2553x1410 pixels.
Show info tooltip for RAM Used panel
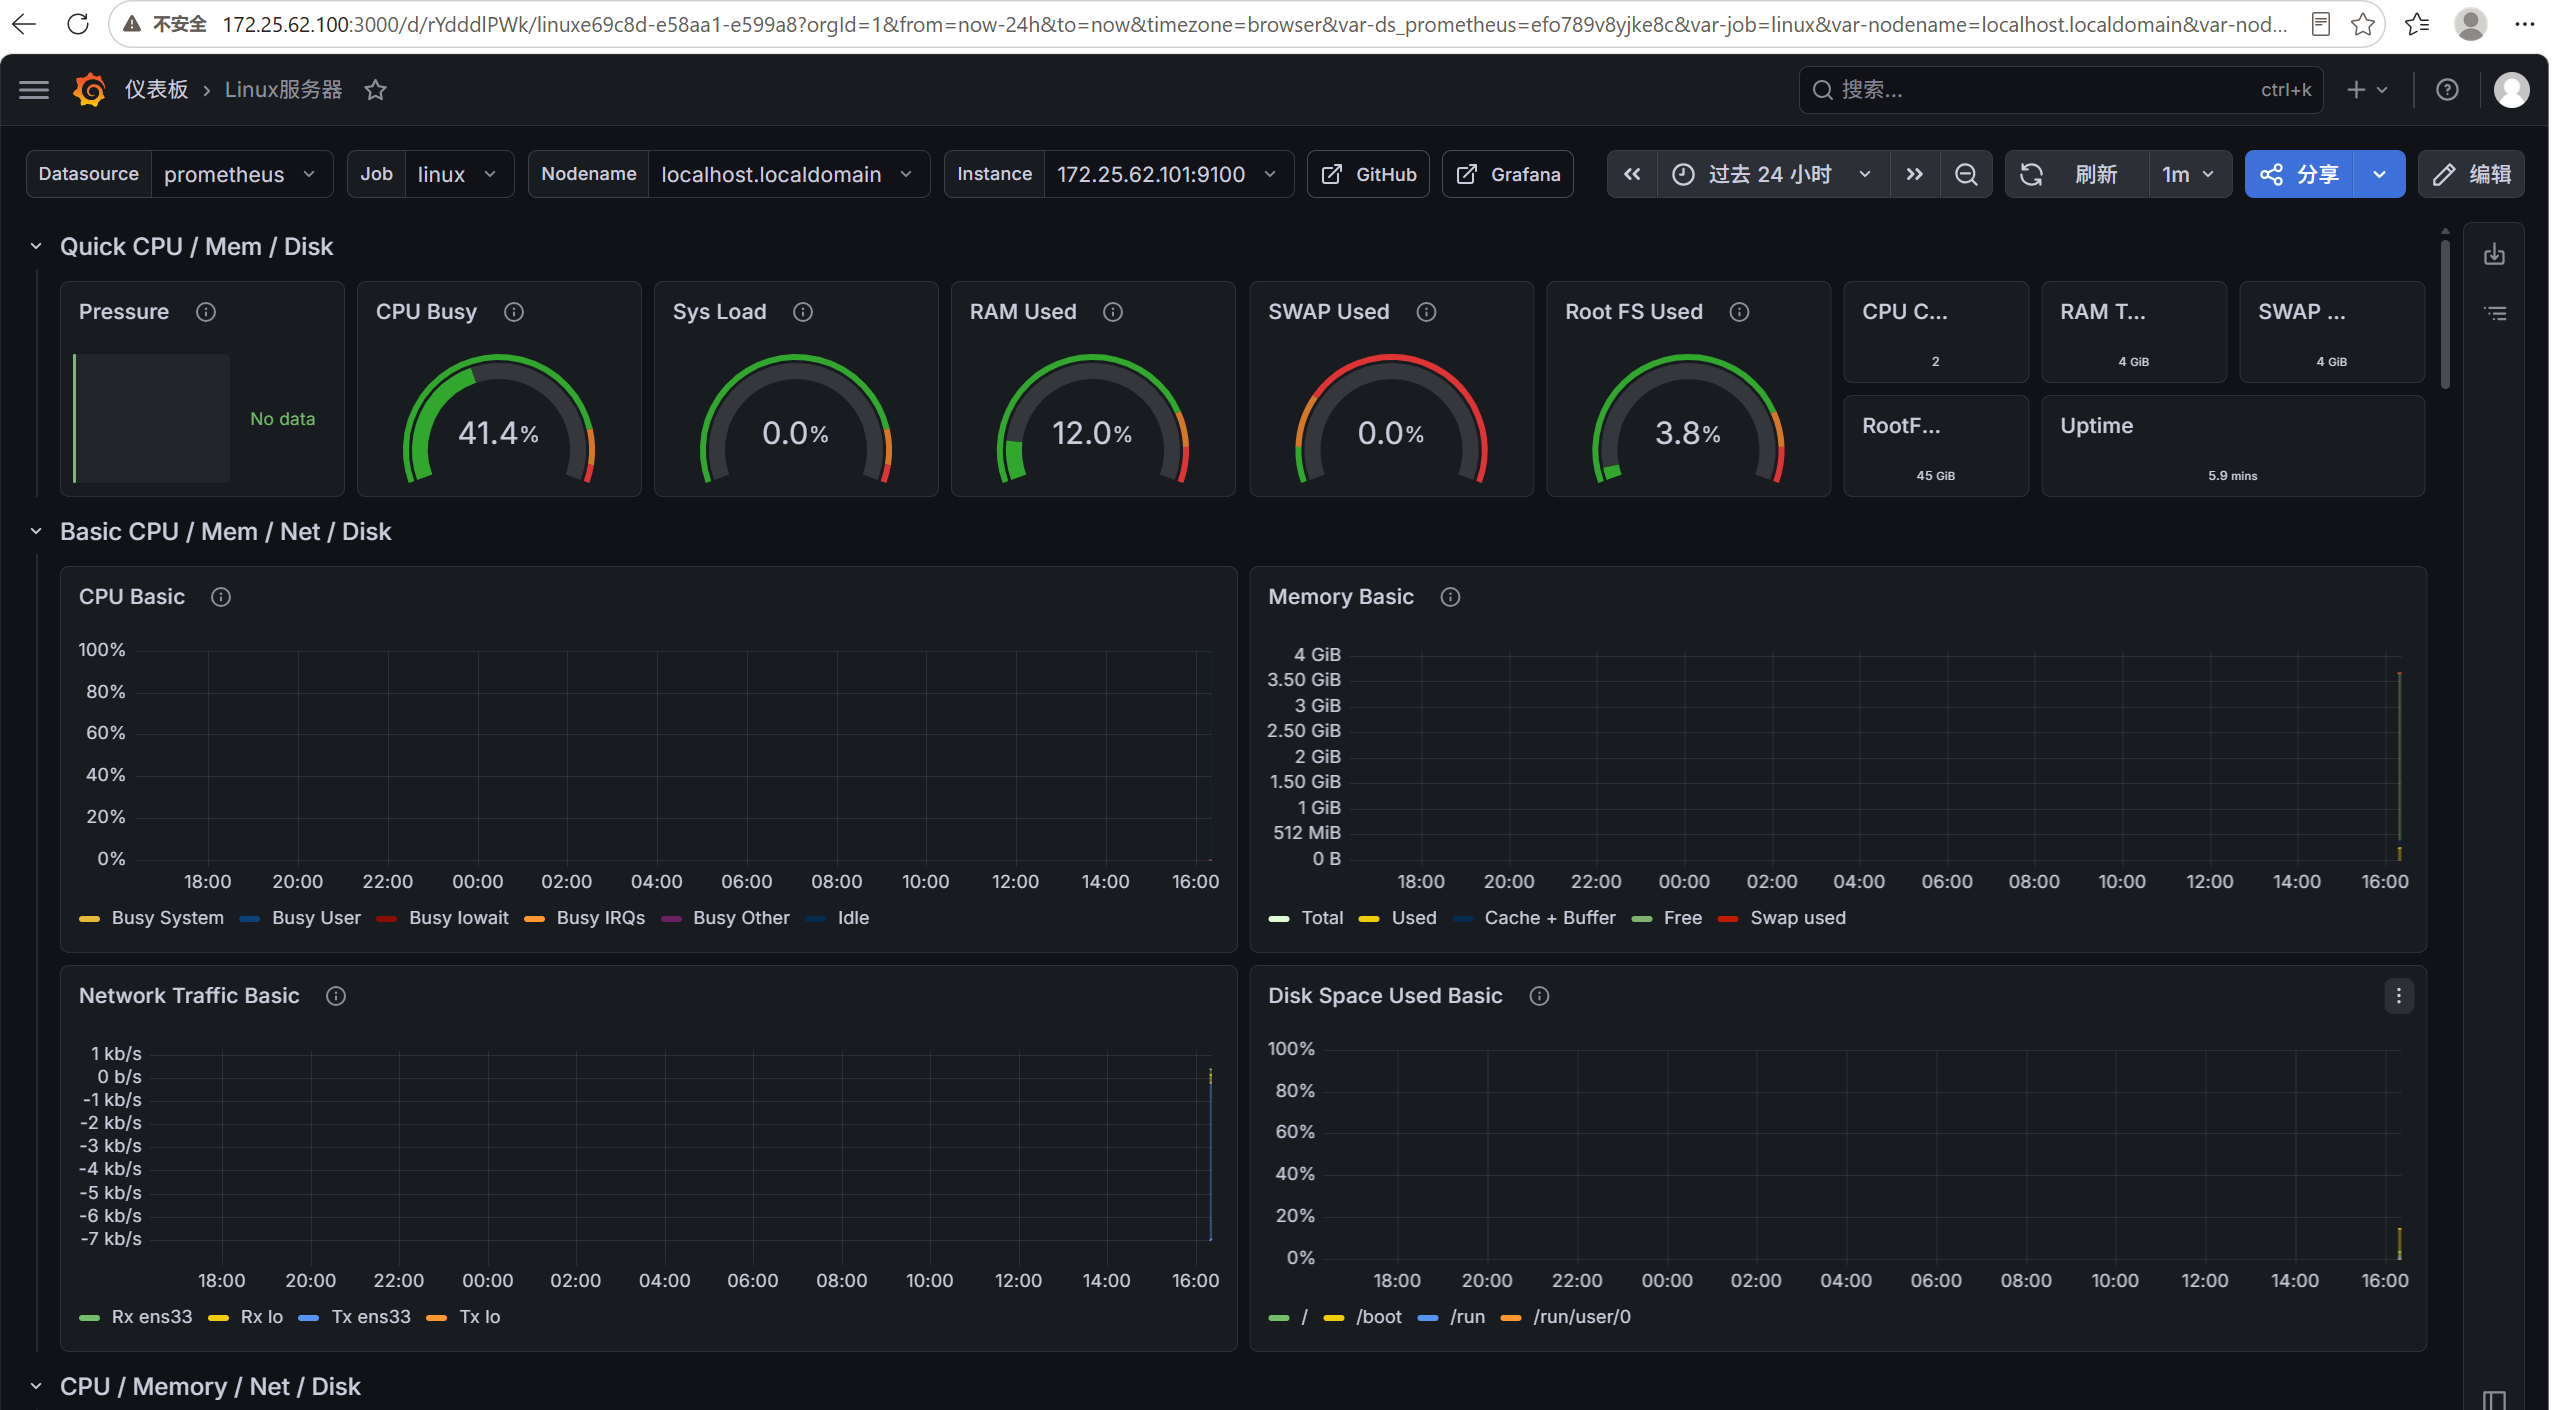coord(1113,312)
